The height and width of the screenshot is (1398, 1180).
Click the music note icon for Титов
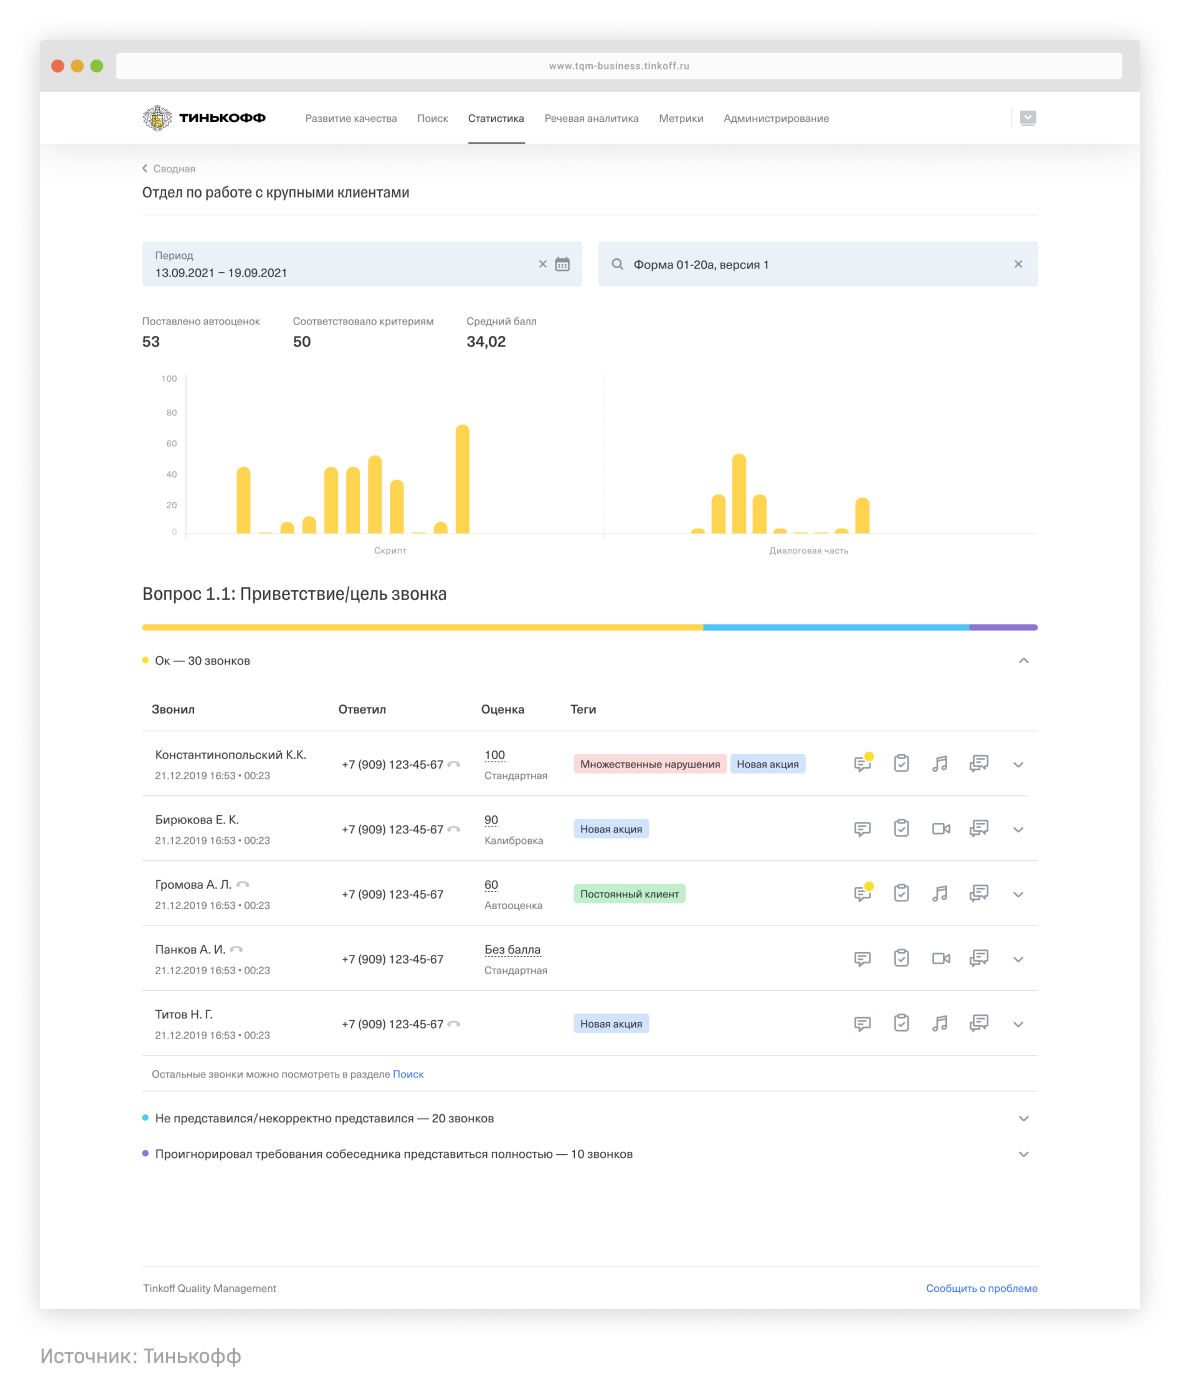pos(940,1023)
